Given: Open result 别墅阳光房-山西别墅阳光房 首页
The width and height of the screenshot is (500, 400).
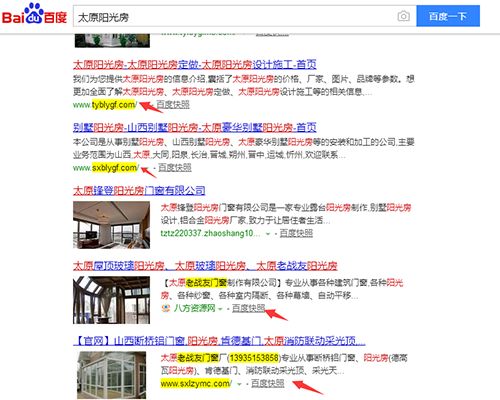Looking at the screenshot, I should [x=195, y=127].
